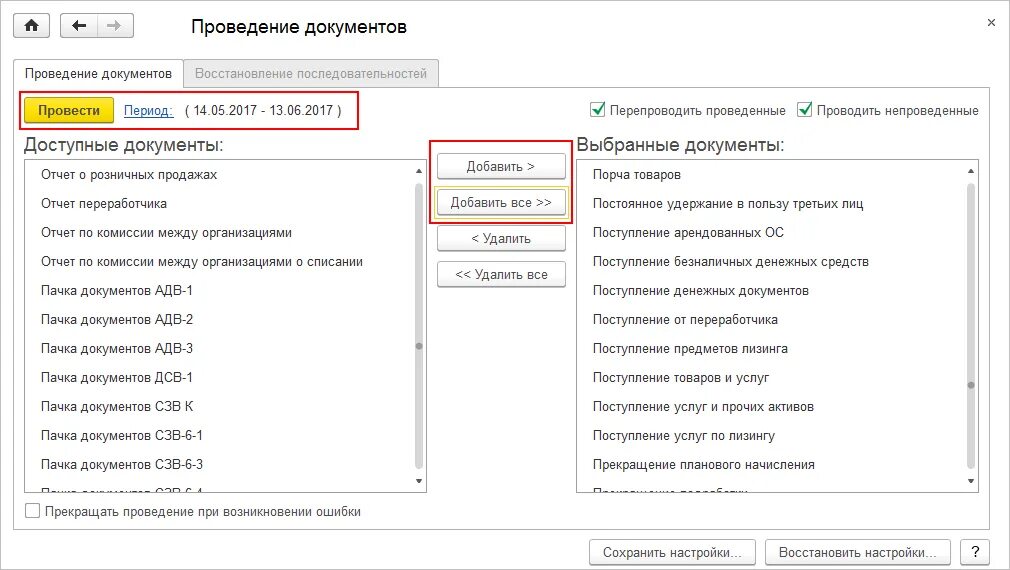Viewport: 1010px width, 570px height.
Task: Go to the home page icon
Action: [31, 26]
